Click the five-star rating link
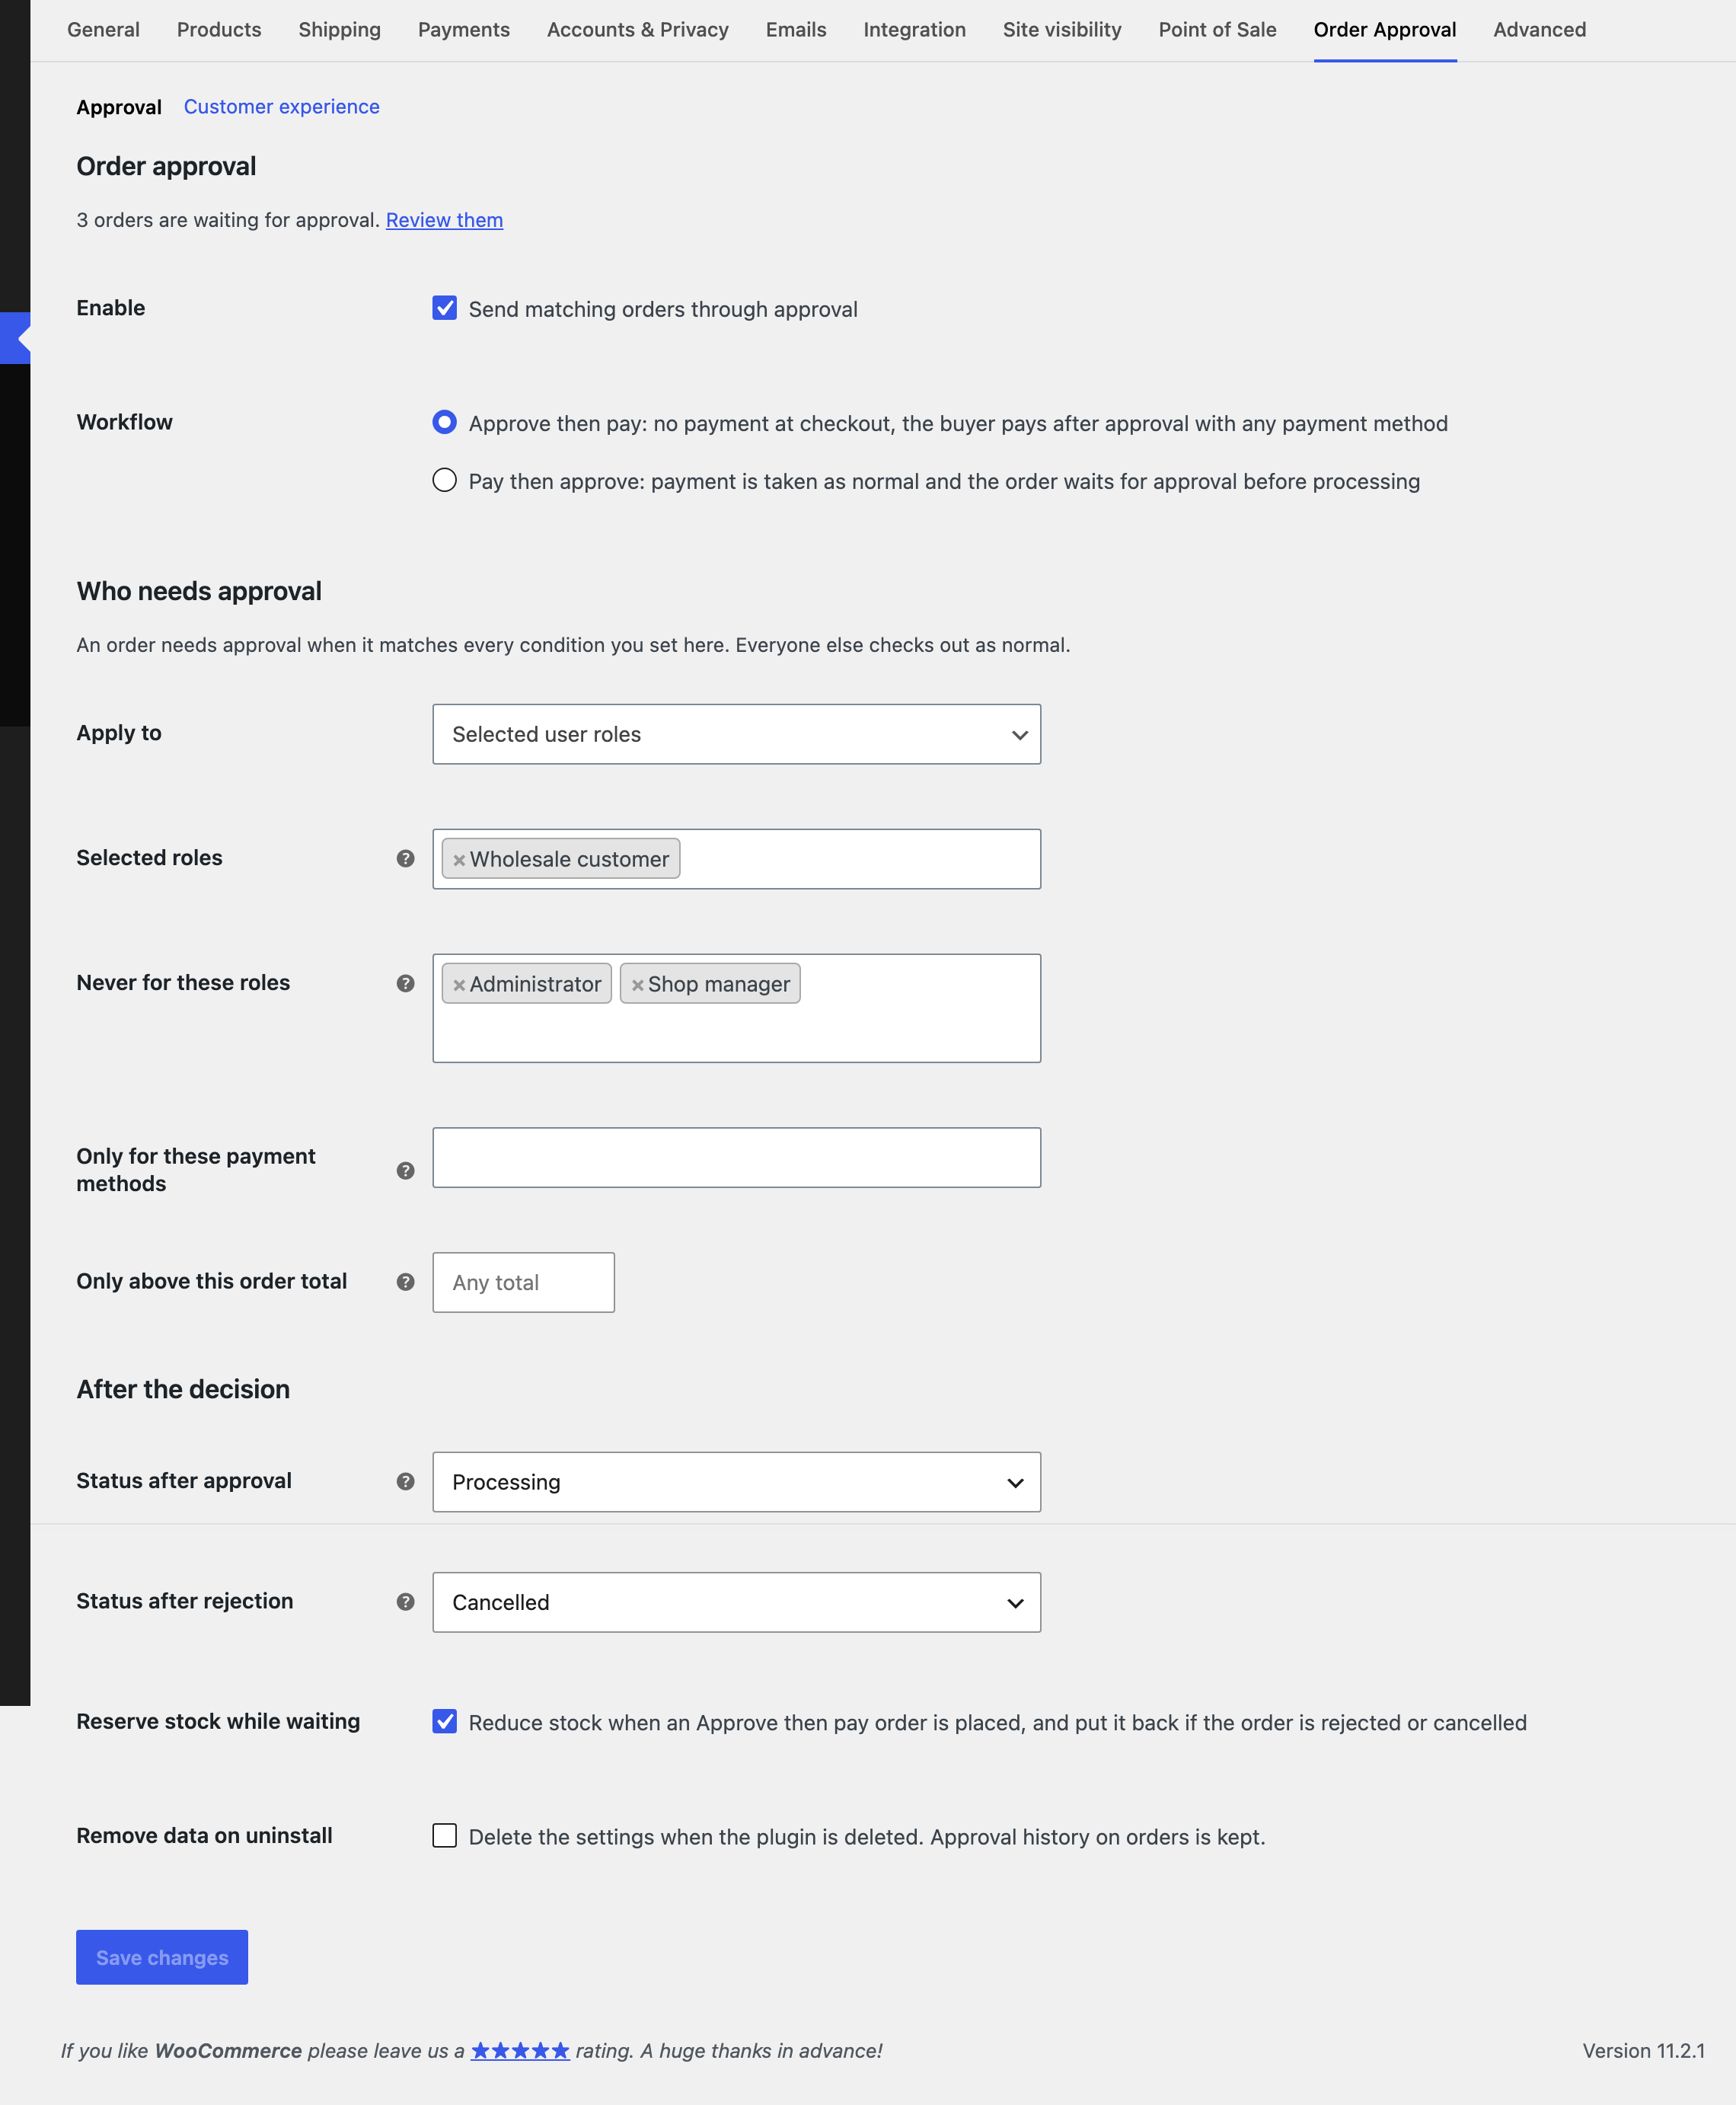This screenshot has height=2105, width=1736. (x=520, y=2051)
